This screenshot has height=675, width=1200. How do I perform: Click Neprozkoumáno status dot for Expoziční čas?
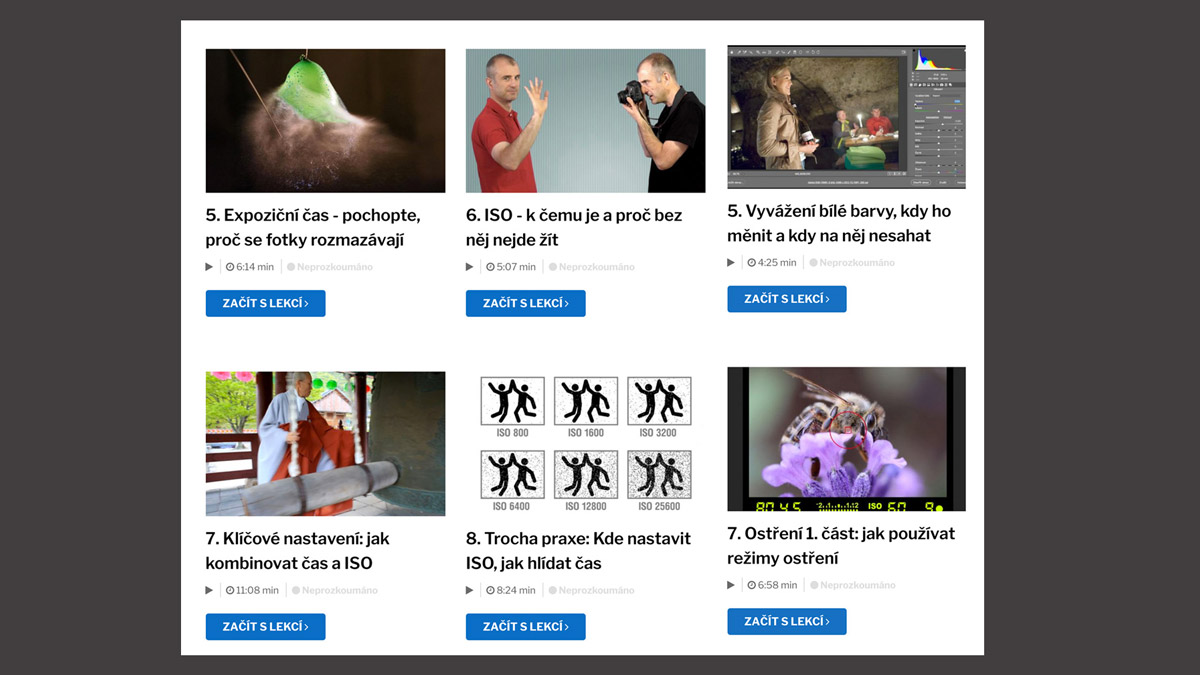coord(291,267)
